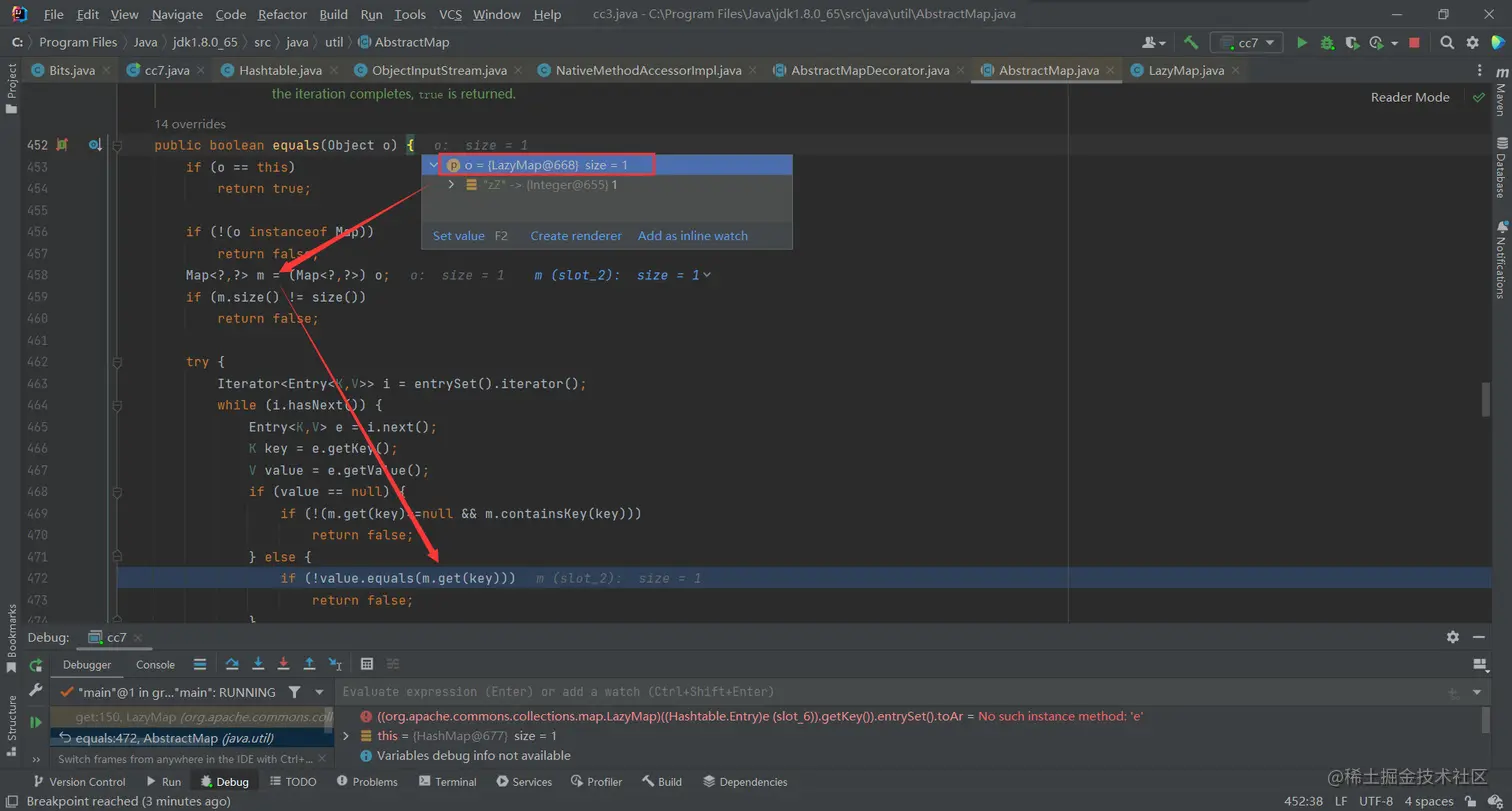Click the Force Step Into icon
This screenshot has height=811, width=1512.
[x=283, y=664]
